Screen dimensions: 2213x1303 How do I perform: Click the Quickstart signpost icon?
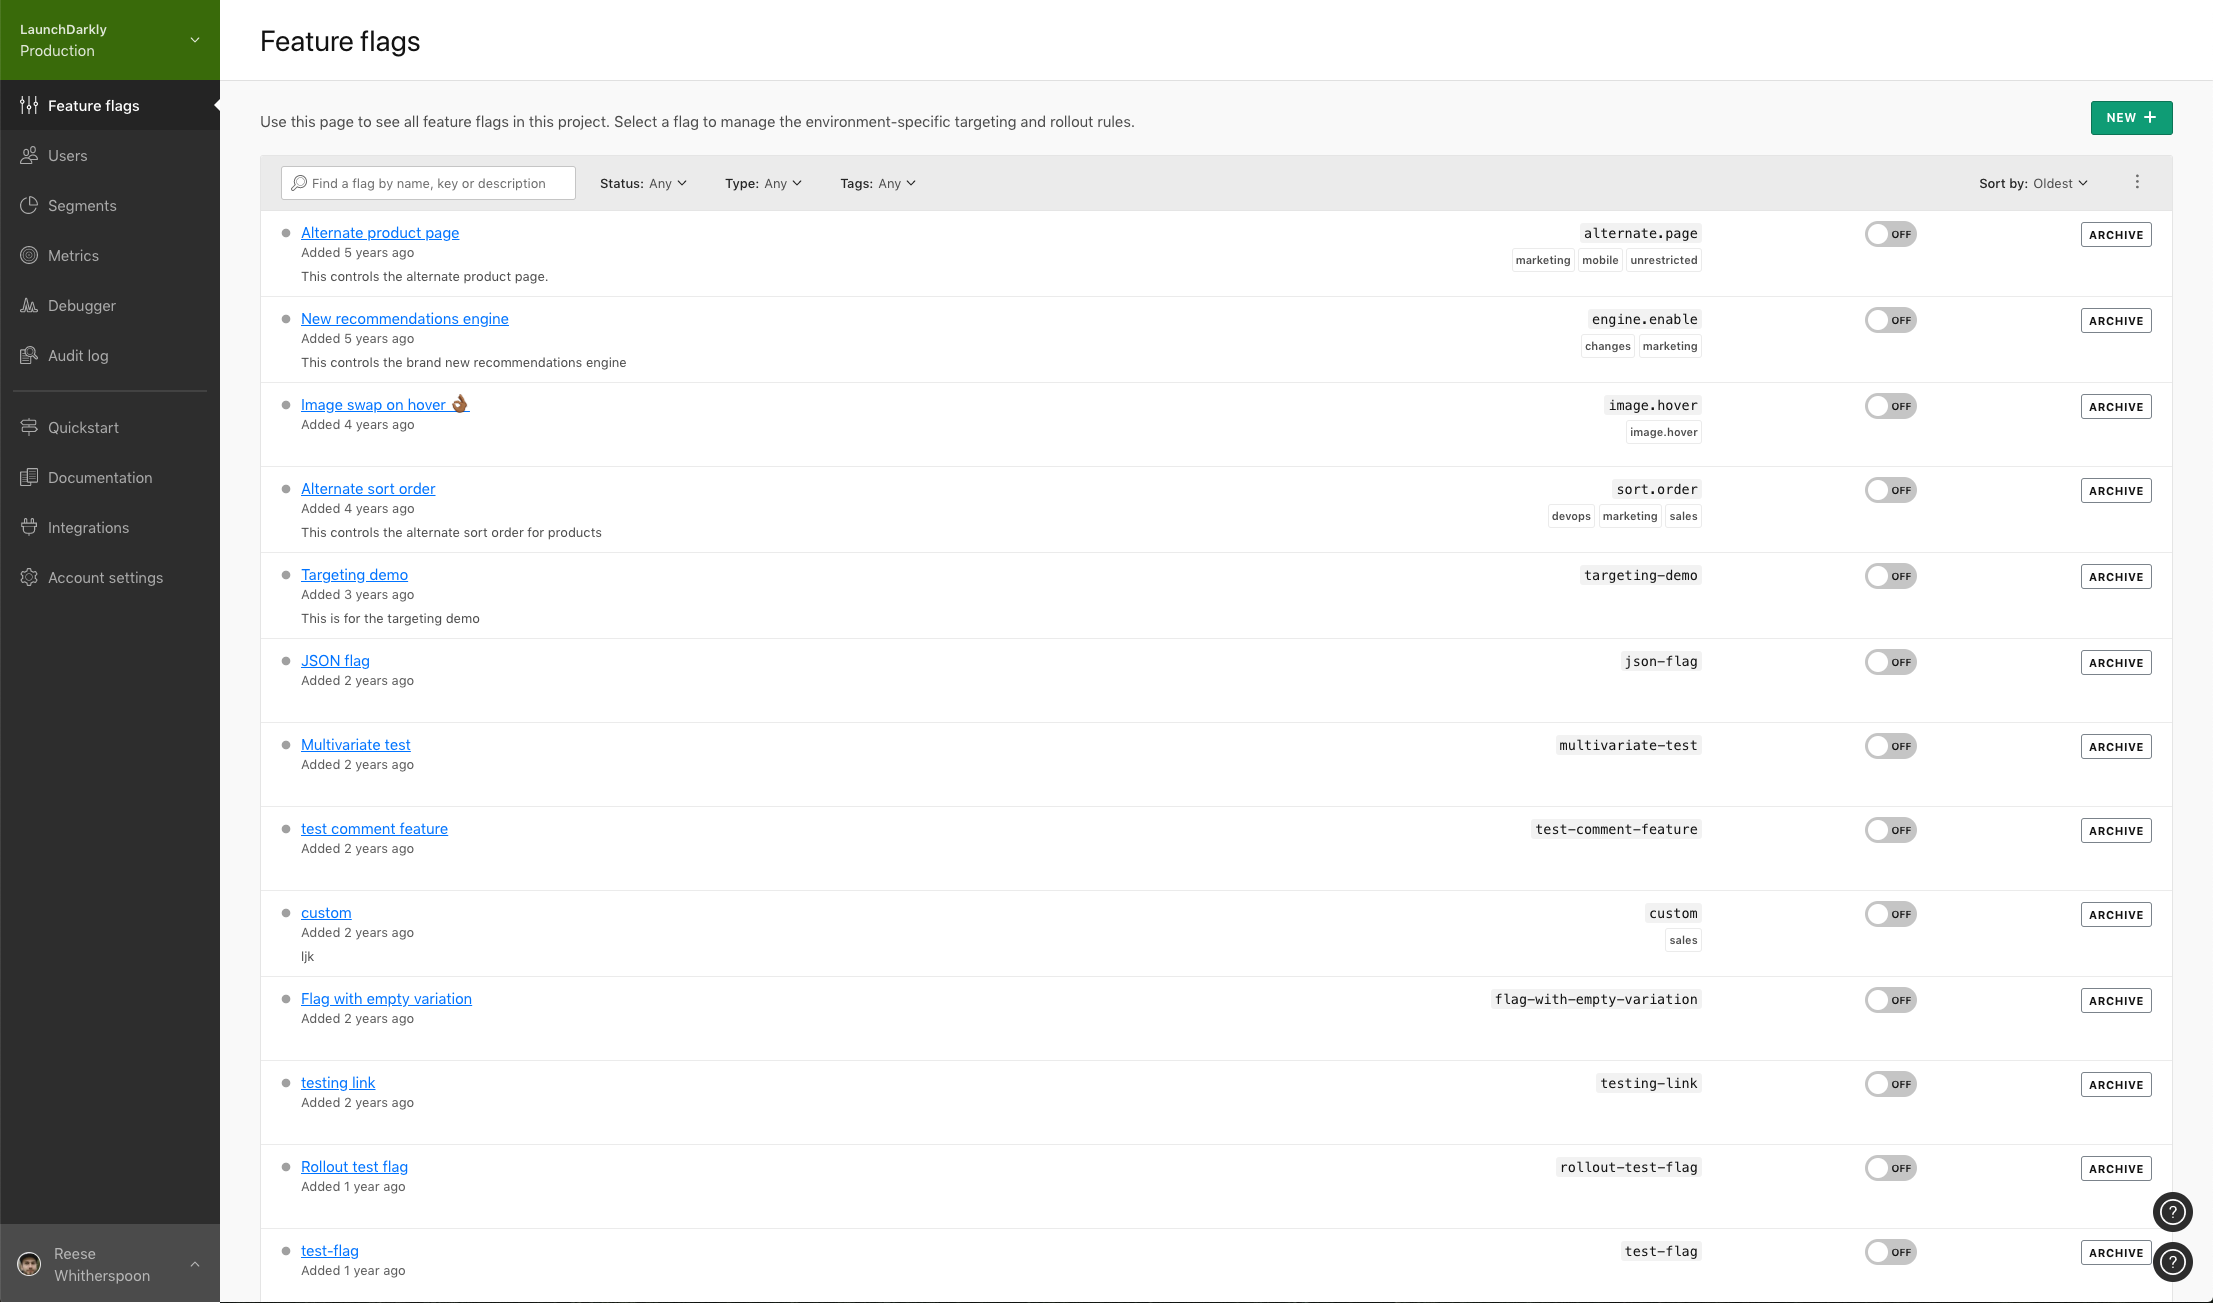point(29,427)
